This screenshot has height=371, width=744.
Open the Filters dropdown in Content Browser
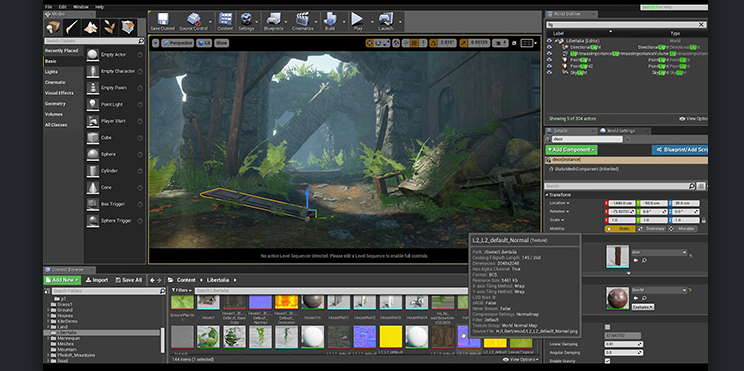pyautogui.click(x=182, y=290)
